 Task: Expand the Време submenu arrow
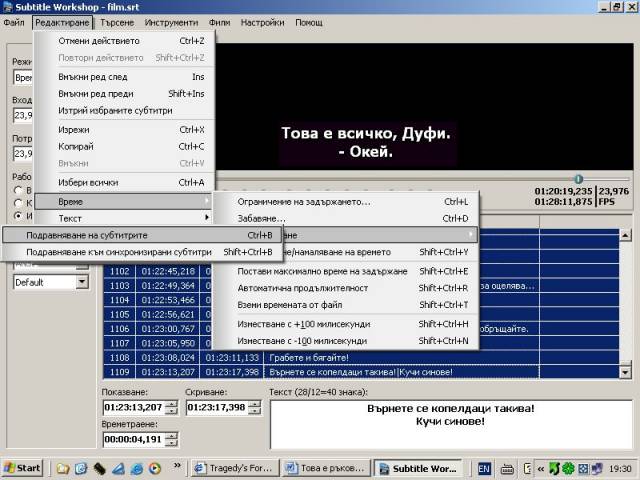pos(207,201)
